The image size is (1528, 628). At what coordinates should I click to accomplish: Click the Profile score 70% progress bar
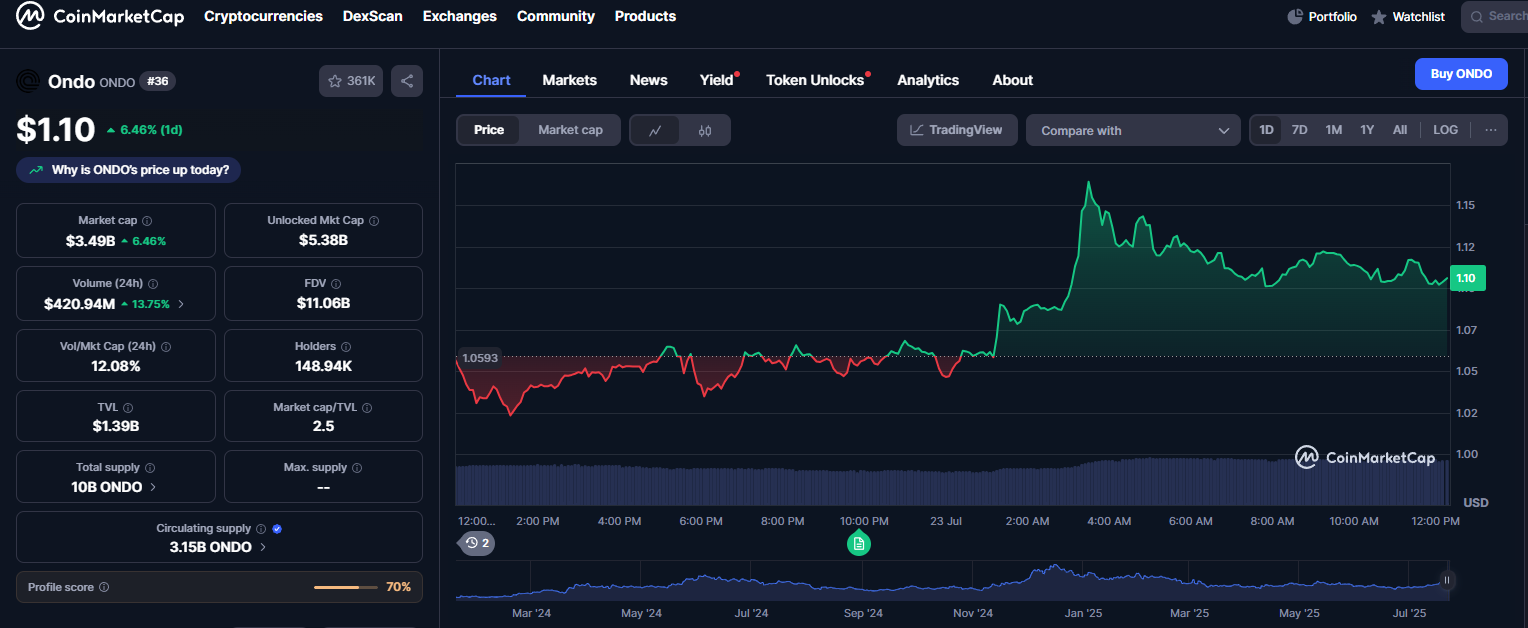pos(346,588)
